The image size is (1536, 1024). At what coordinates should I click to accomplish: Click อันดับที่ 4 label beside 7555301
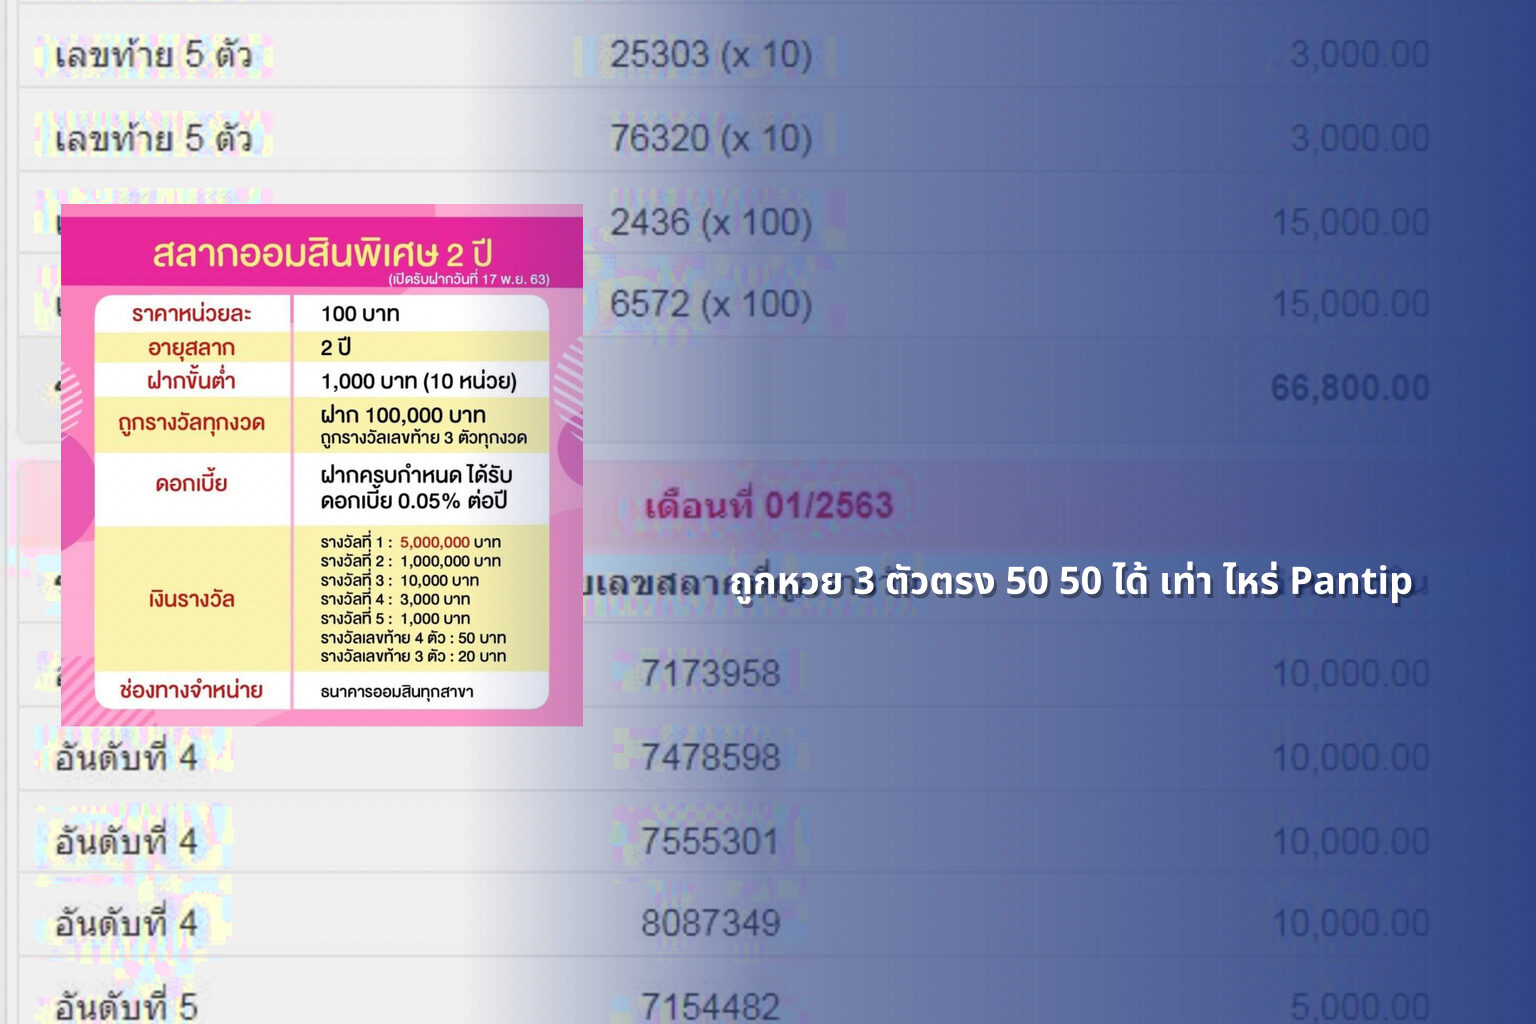(x=126, y=841)
